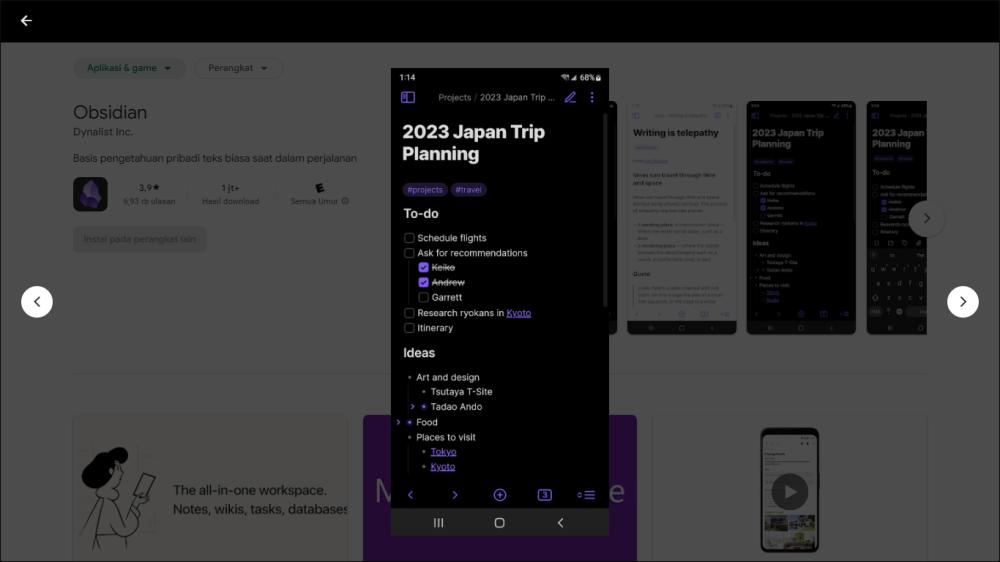
Task: Check the Garrett checkbox
Action: coord(423,297)
